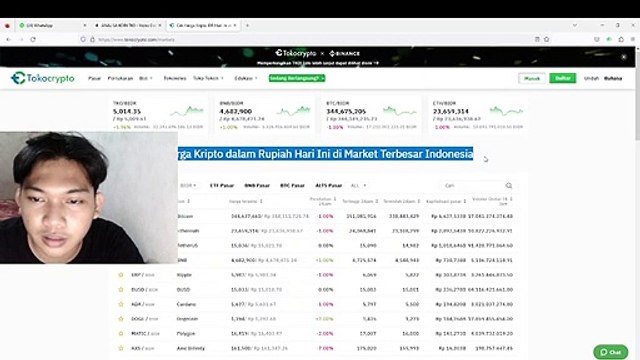Viewport: 640px width, 360px height.
Task: Sort by Kapitalisasi pasar column
Action: pyautogui.click(x=446, y=201)
